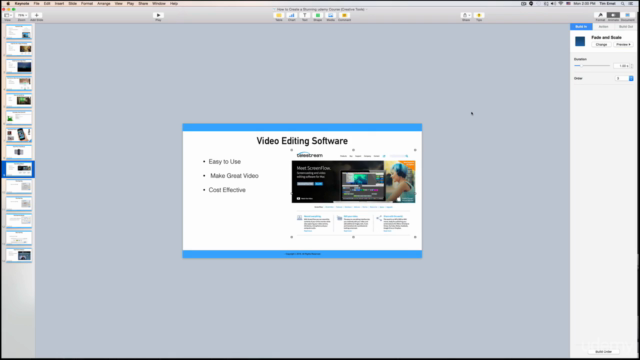Switch to the Action tab
The image size is (640, 360).
click(x=603, y=27)
